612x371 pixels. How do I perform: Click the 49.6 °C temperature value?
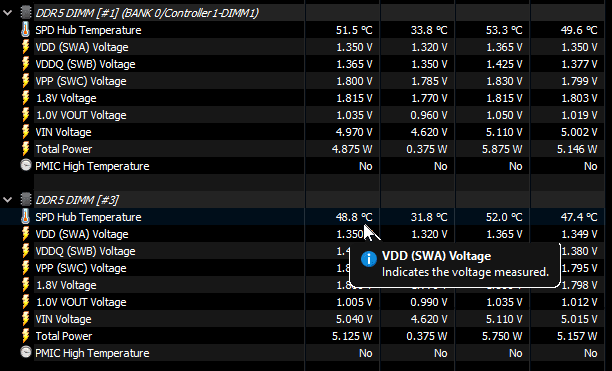click(x=579, y=30)
